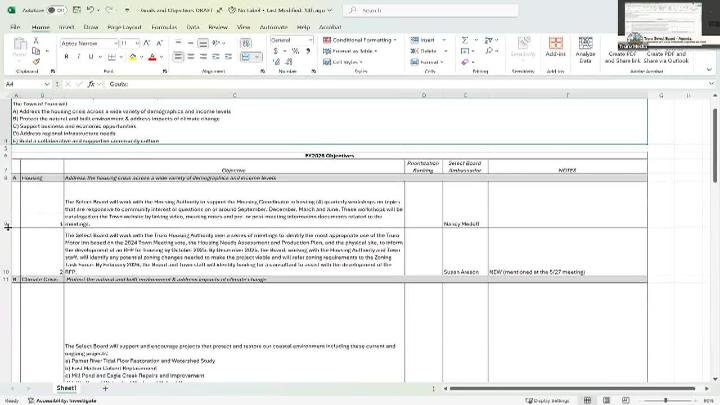720x405 pixels.
Task: Click Create PDF and Share via Outlook
Action: point(666,57)
